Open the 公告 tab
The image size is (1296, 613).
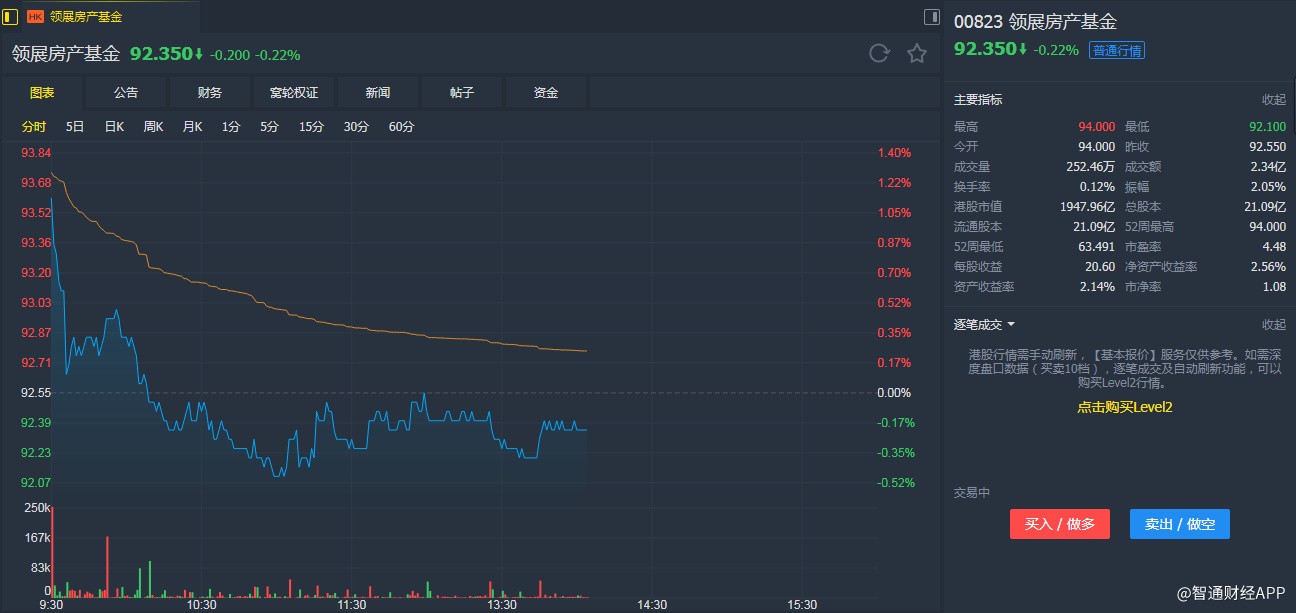[x=126, y=93]
